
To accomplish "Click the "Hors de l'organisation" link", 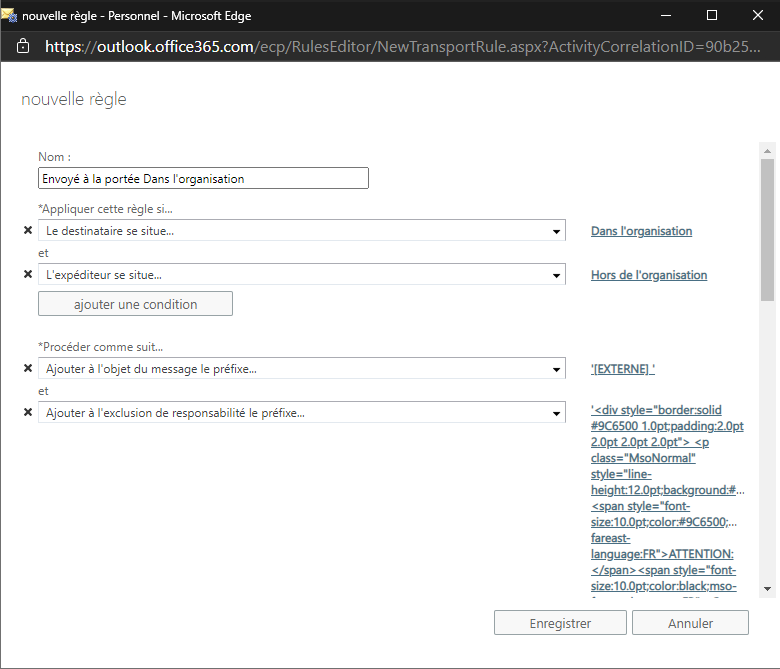I will (x=648, y=275).
